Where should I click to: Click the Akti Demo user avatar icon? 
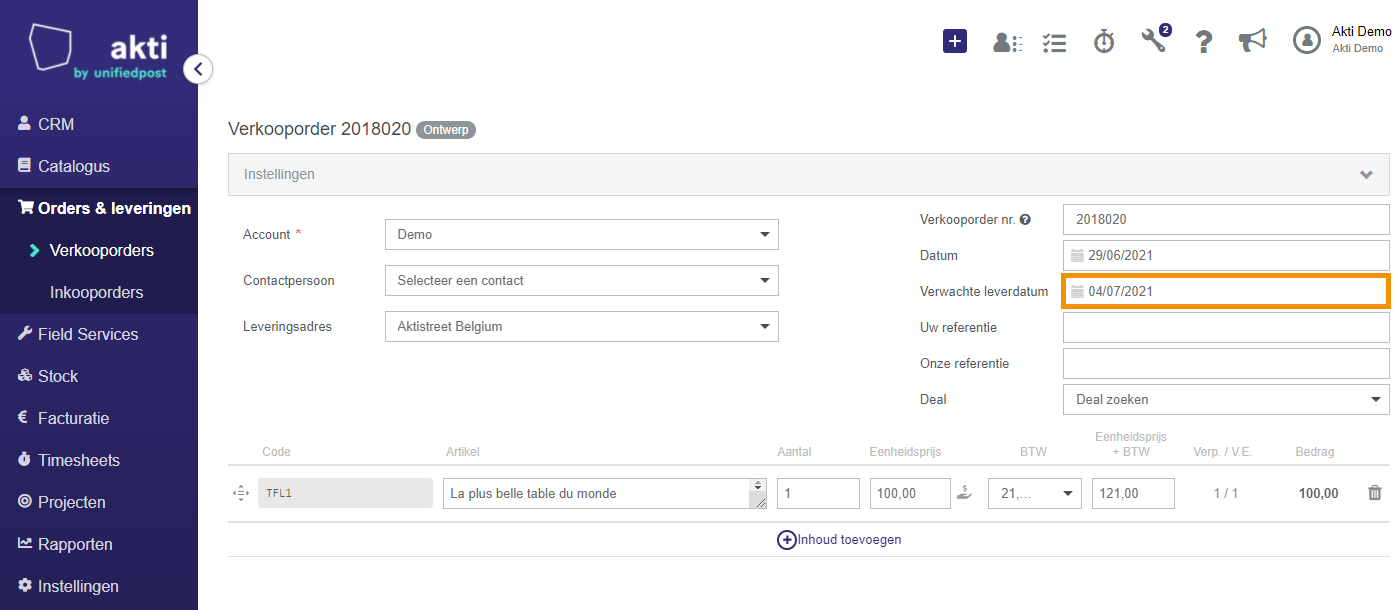[1307, 40]
